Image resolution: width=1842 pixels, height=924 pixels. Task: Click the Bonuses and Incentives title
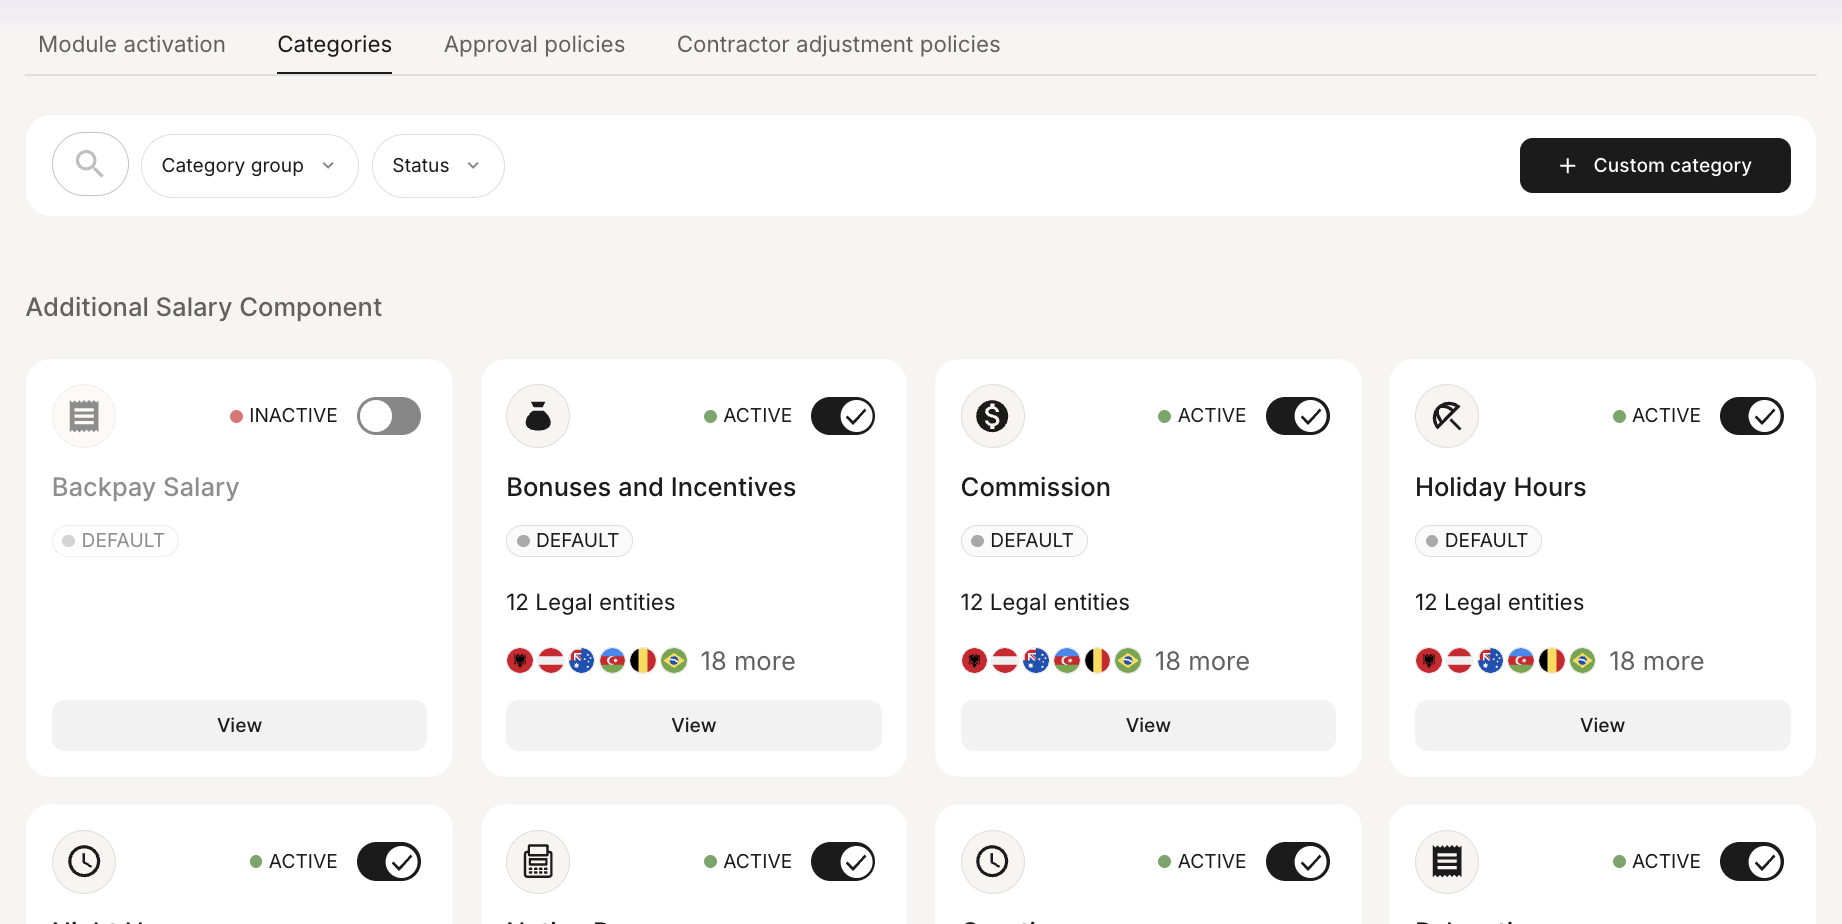(651, 487)
